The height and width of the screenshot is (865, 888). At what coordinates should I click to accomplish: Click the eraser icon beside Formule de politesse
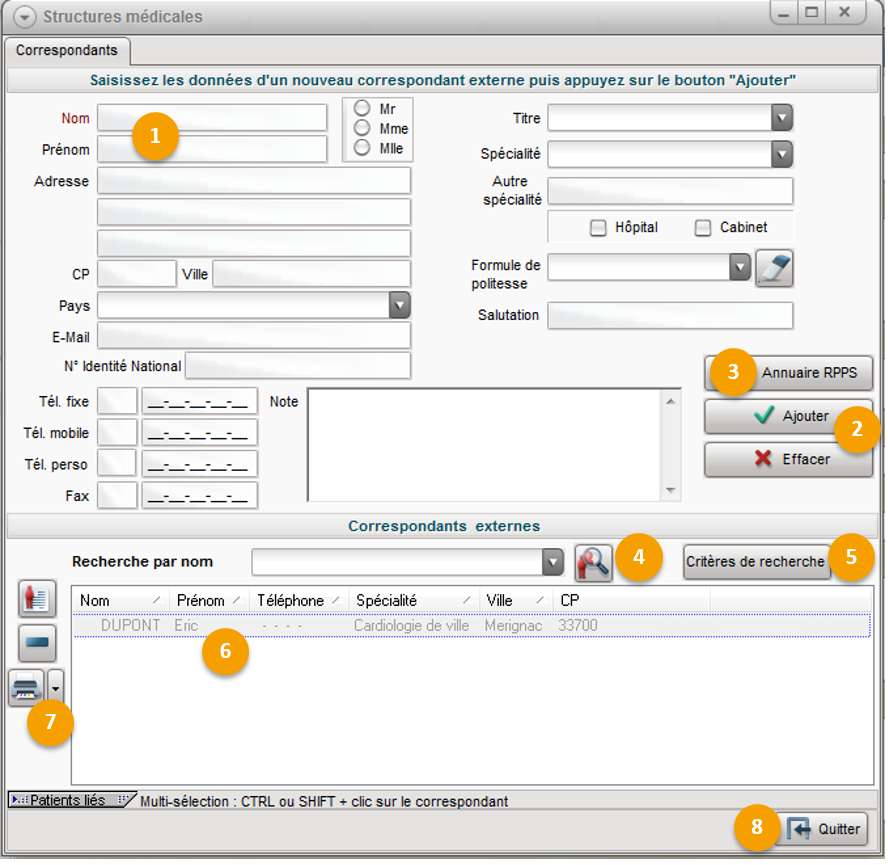click(x=775, y=268)
